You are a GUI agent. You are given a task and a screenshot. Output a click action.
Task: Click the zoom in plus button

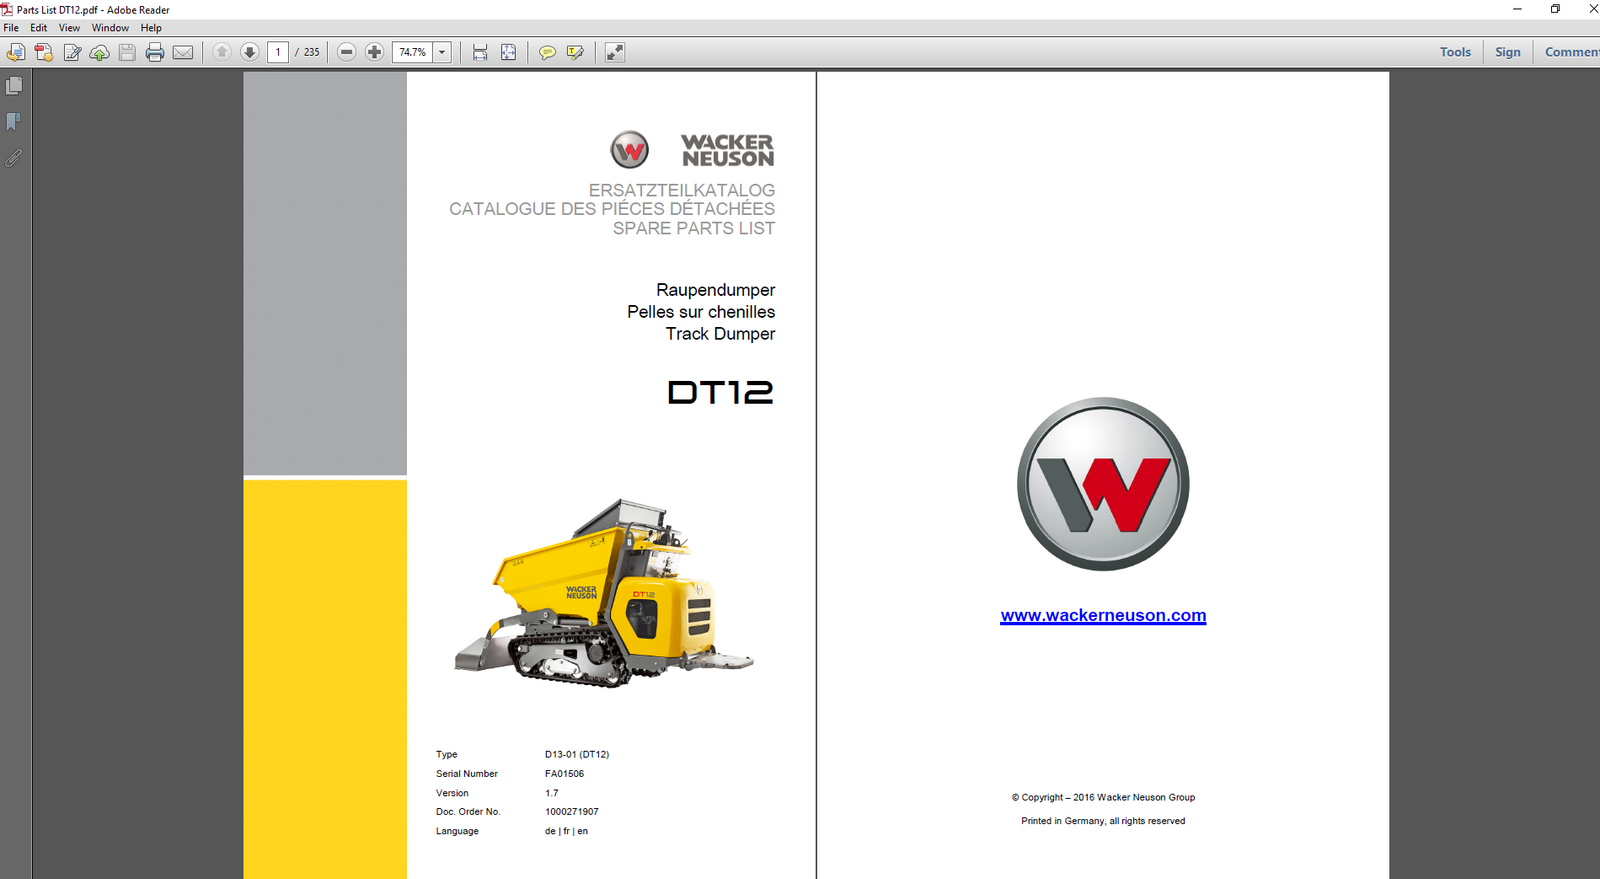click(x=374, y=52)
